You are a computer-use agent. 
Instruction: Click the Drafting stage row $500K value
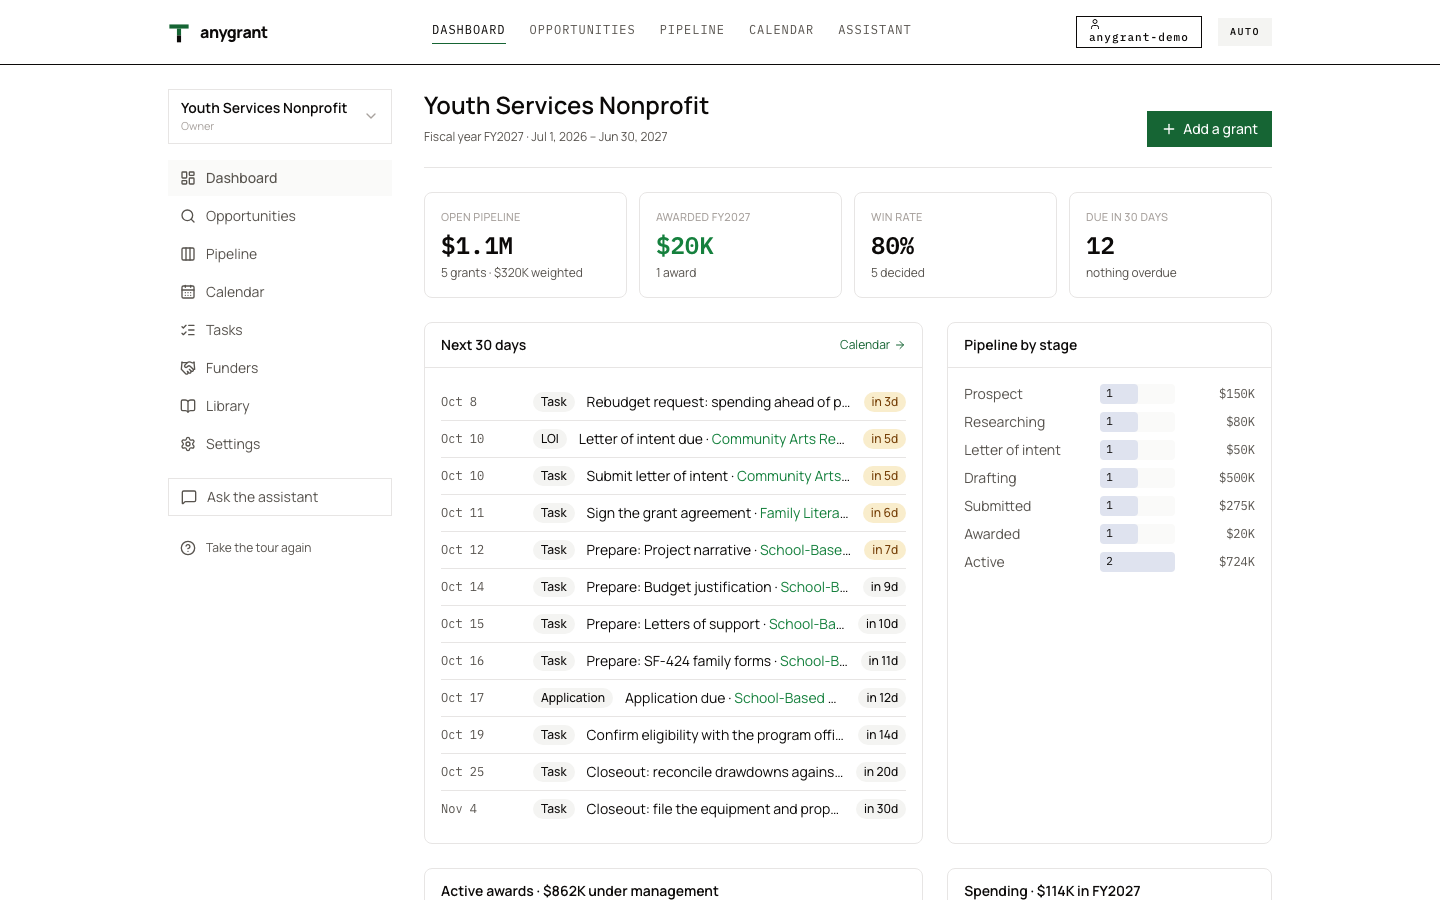[x=1237, y=478]
